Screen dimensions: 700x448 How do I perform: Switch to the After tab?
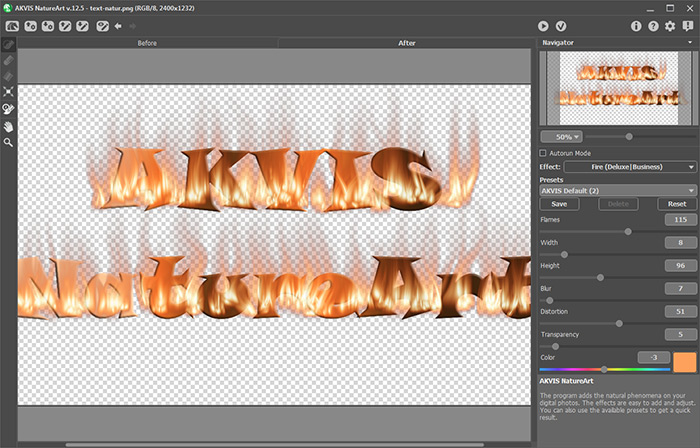407,43
